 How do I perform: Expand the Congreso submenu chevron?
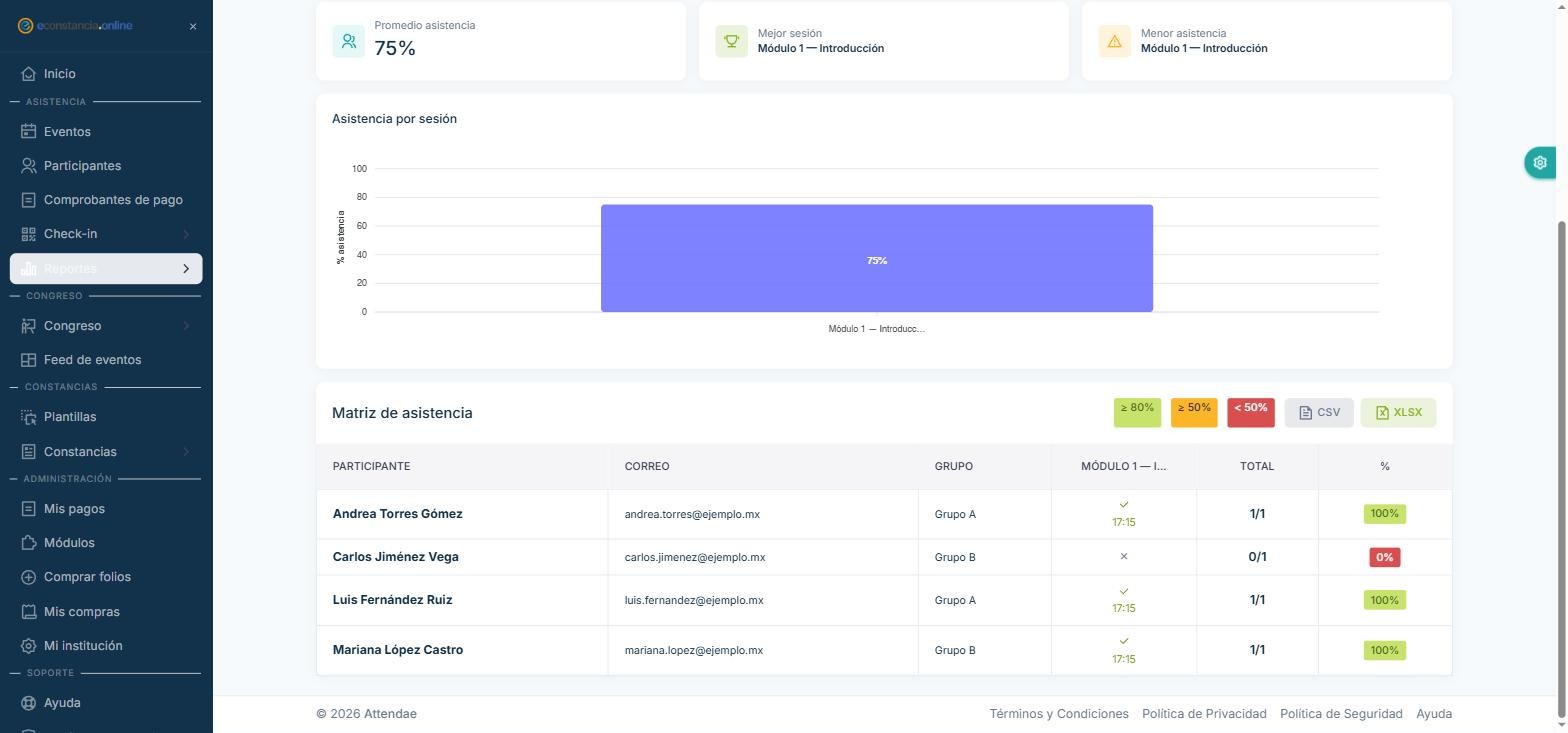point(186,326)
